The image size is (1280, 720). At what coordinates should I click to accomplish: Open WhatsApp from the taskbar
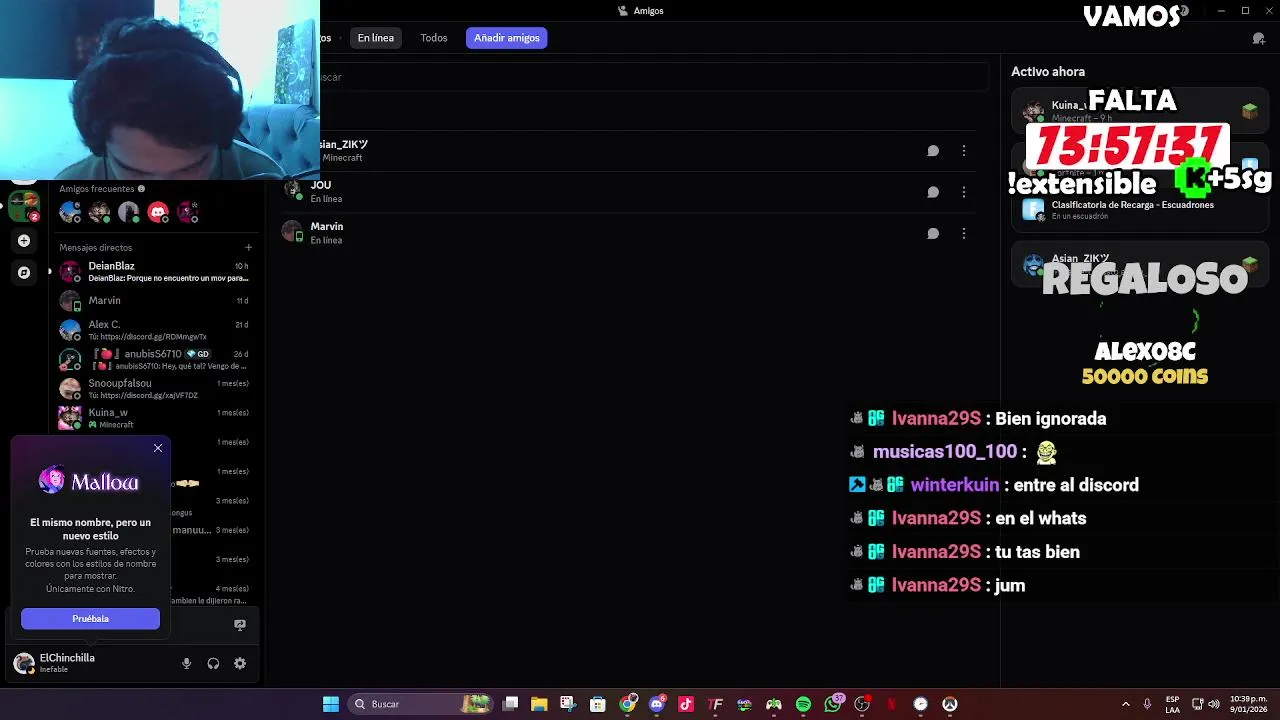[833, 704]
